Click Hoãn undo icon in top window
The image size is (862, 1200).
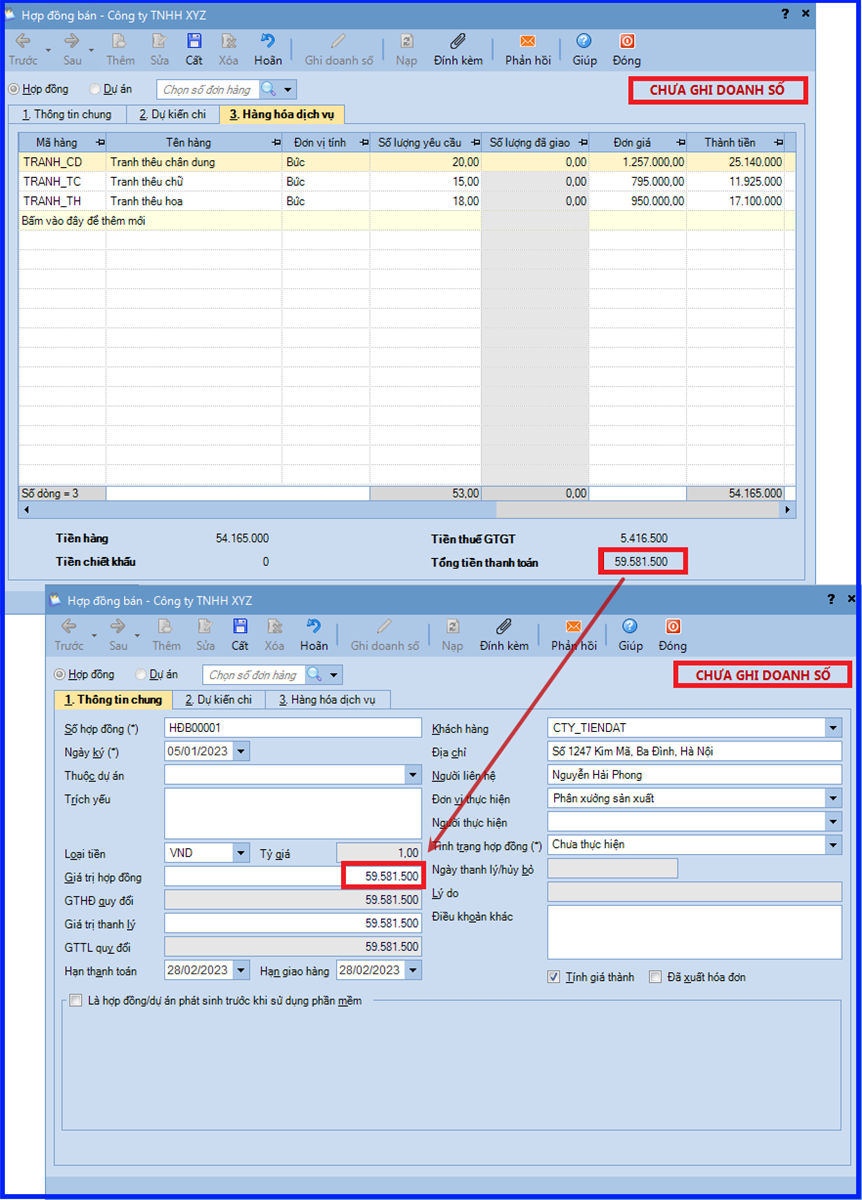[x=267, y=40]
